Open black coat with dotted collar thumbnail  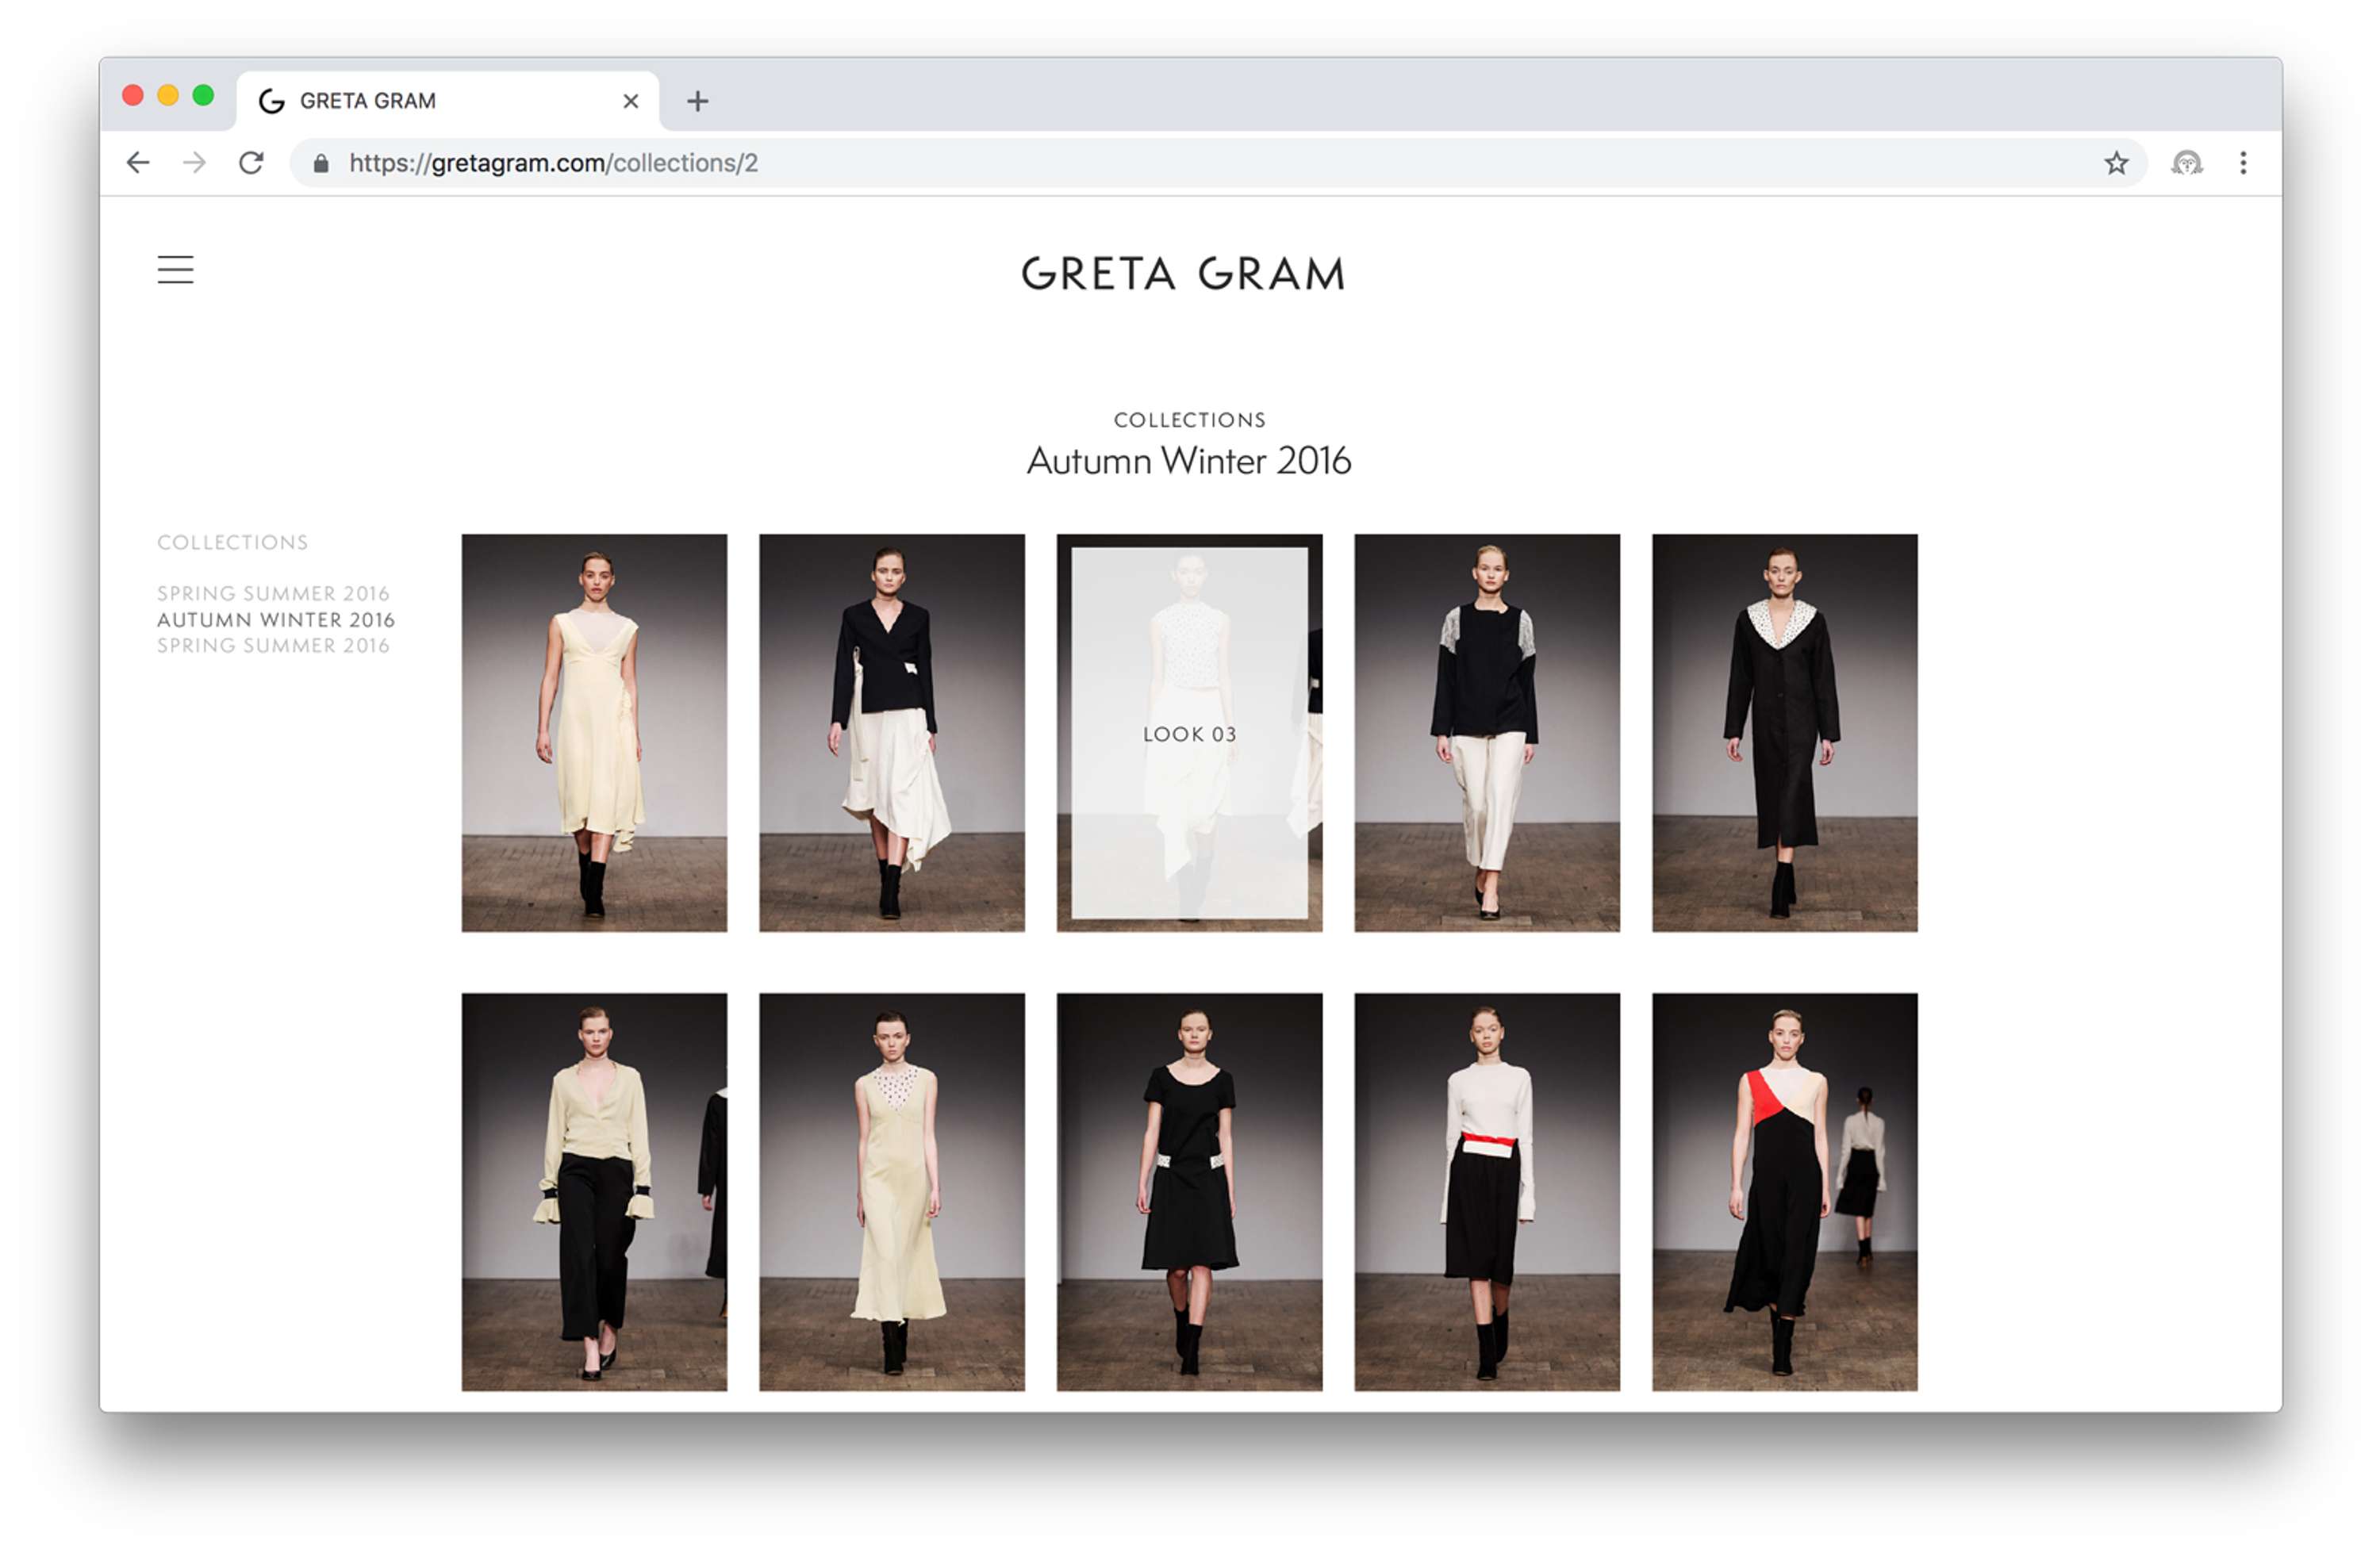click(x=1784, y=733)
